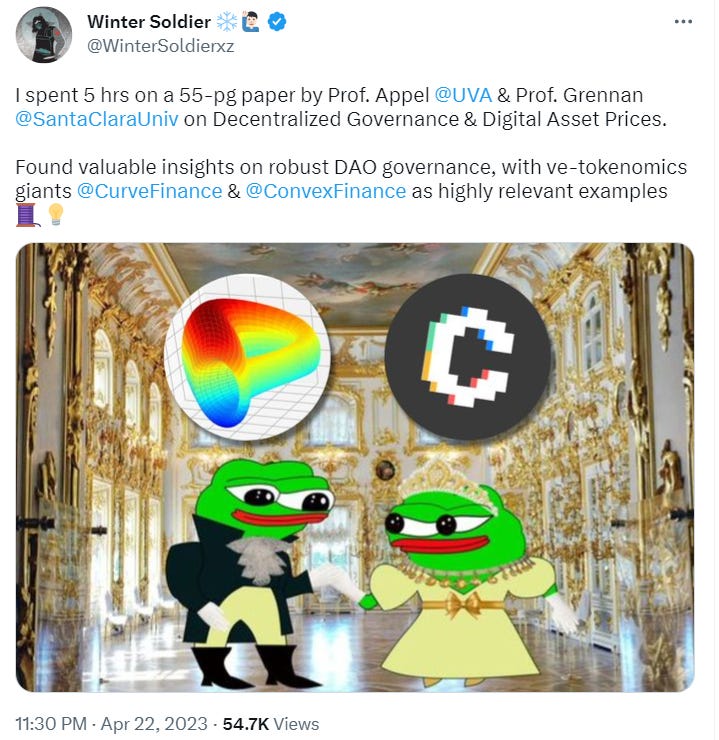Image resolution: width=719 pixels, height=740 pixels.
Task: Click the Apr 22, 2023 date
Action: [x=154, y=724]
